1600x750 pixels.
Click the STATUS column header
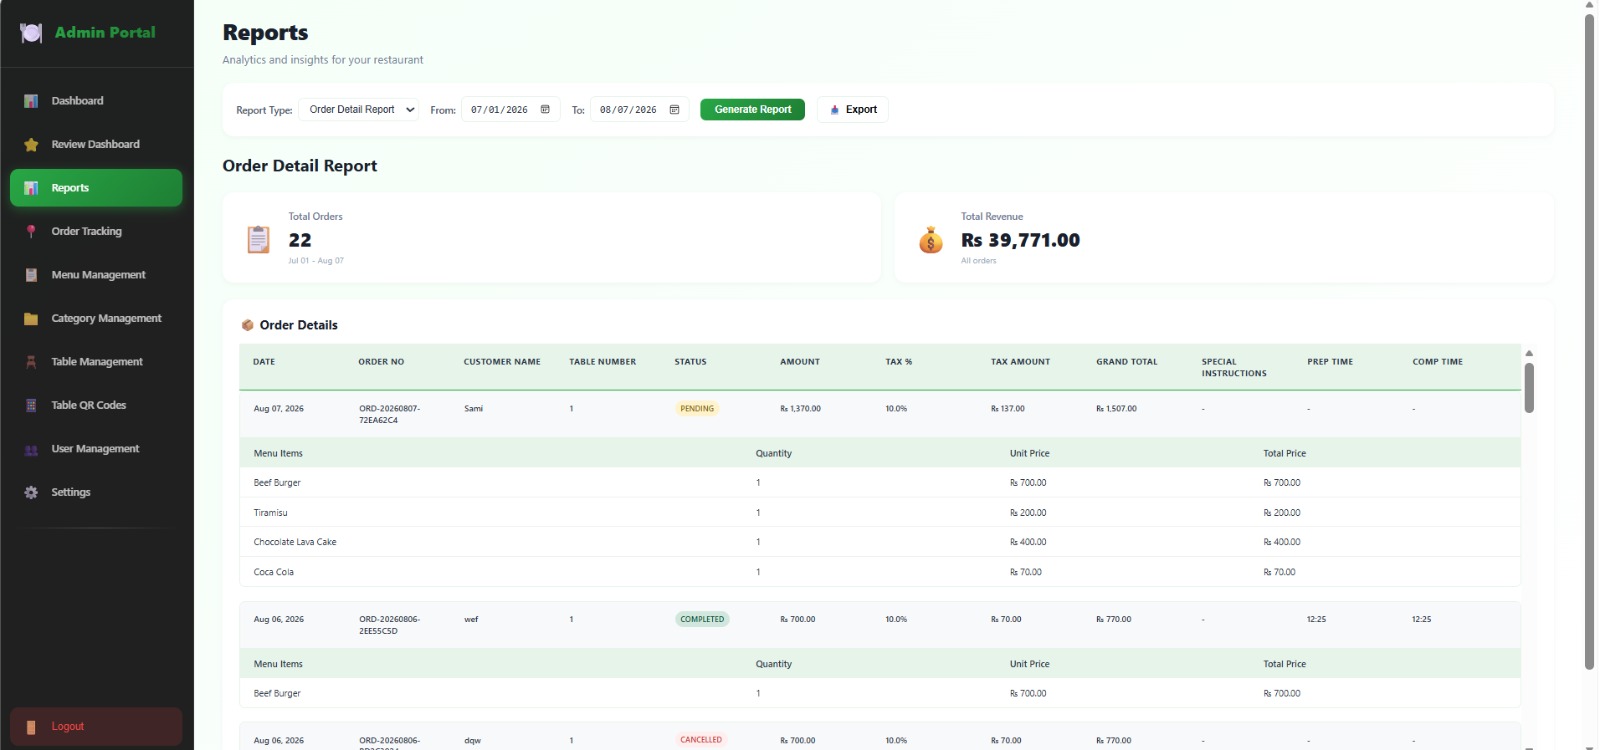pyautogui.click(x=690, y=362)
